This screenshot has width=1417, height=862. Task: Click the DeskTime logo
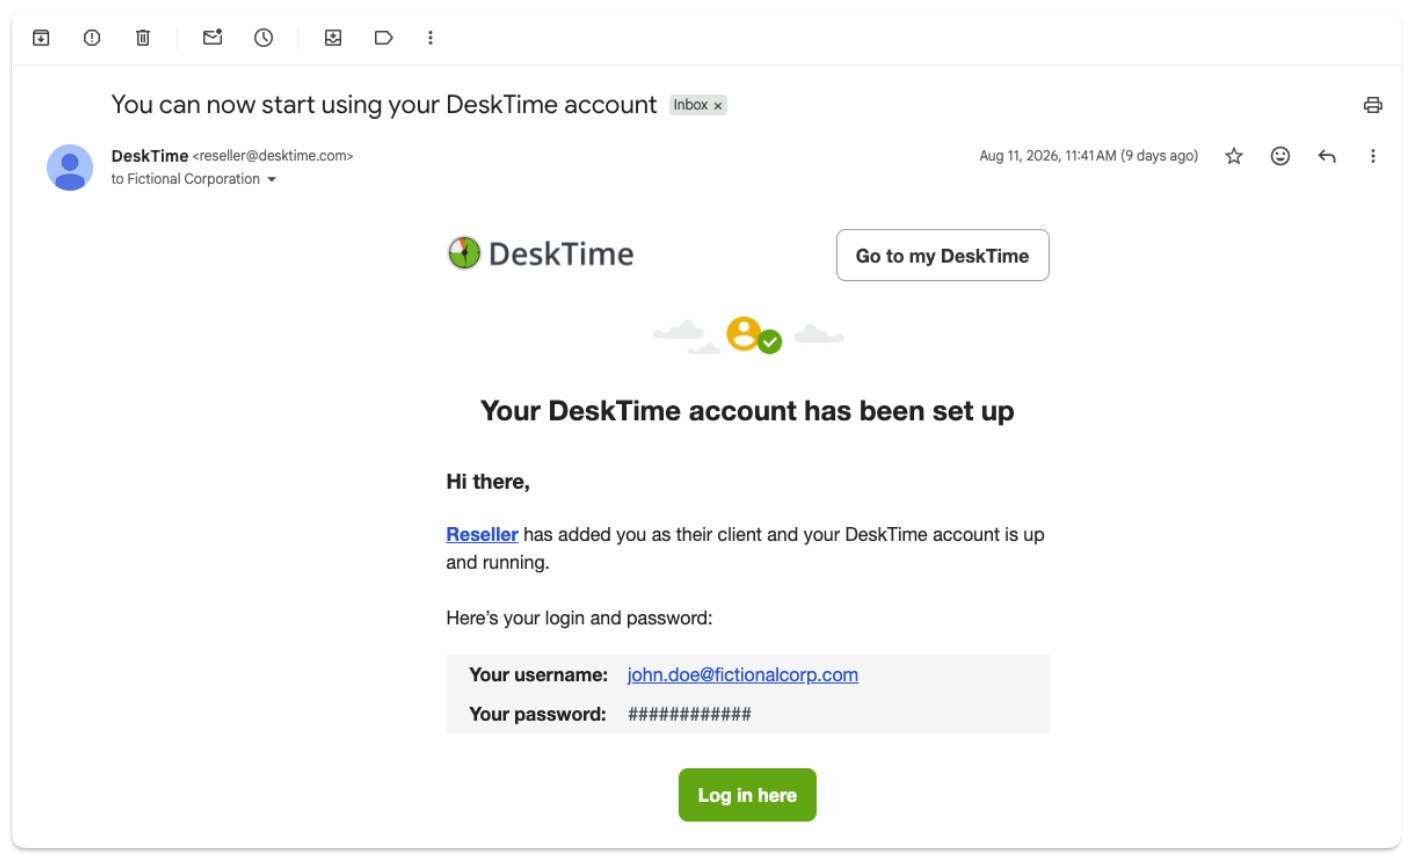[x=541, y=254]
